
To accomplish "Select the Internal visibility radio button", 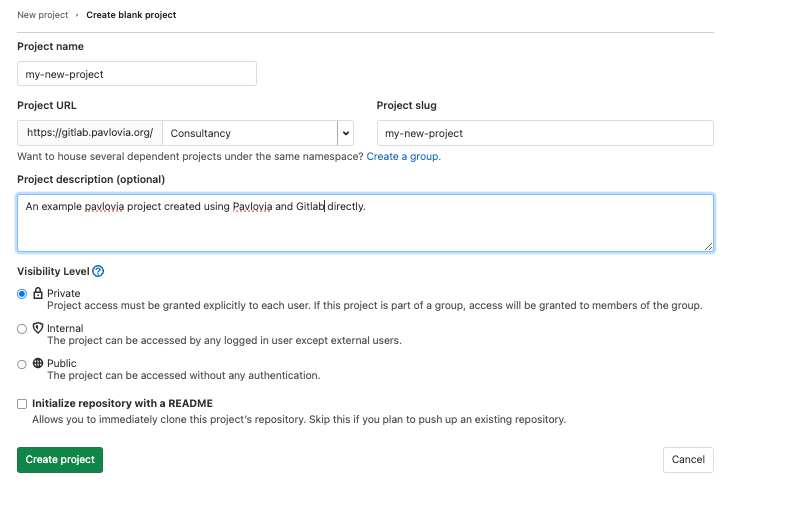I will tap(22, 328).
